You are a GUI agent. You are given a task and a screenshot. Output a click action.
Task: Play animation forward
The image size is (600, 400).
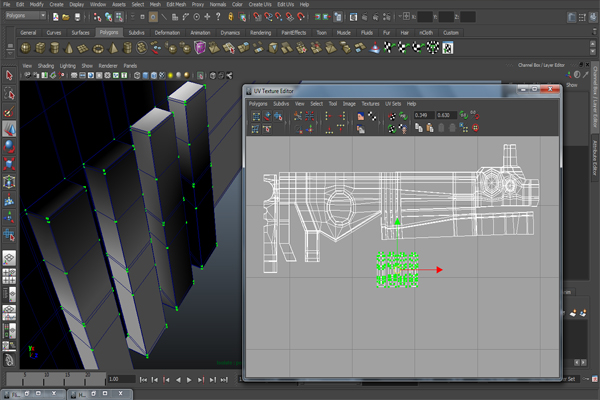click(x=189, y=380)
